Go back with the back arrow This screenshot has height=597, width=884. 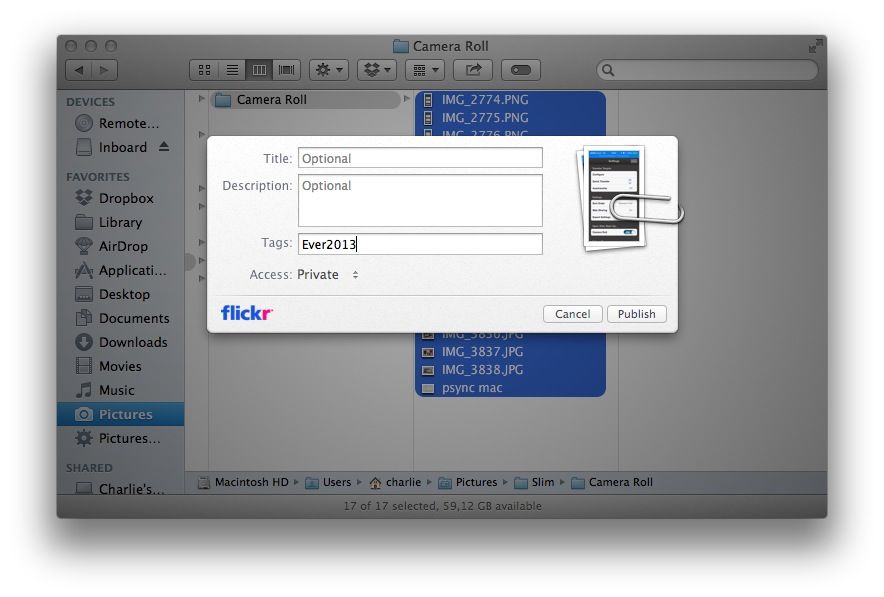[x=78, y=70]
